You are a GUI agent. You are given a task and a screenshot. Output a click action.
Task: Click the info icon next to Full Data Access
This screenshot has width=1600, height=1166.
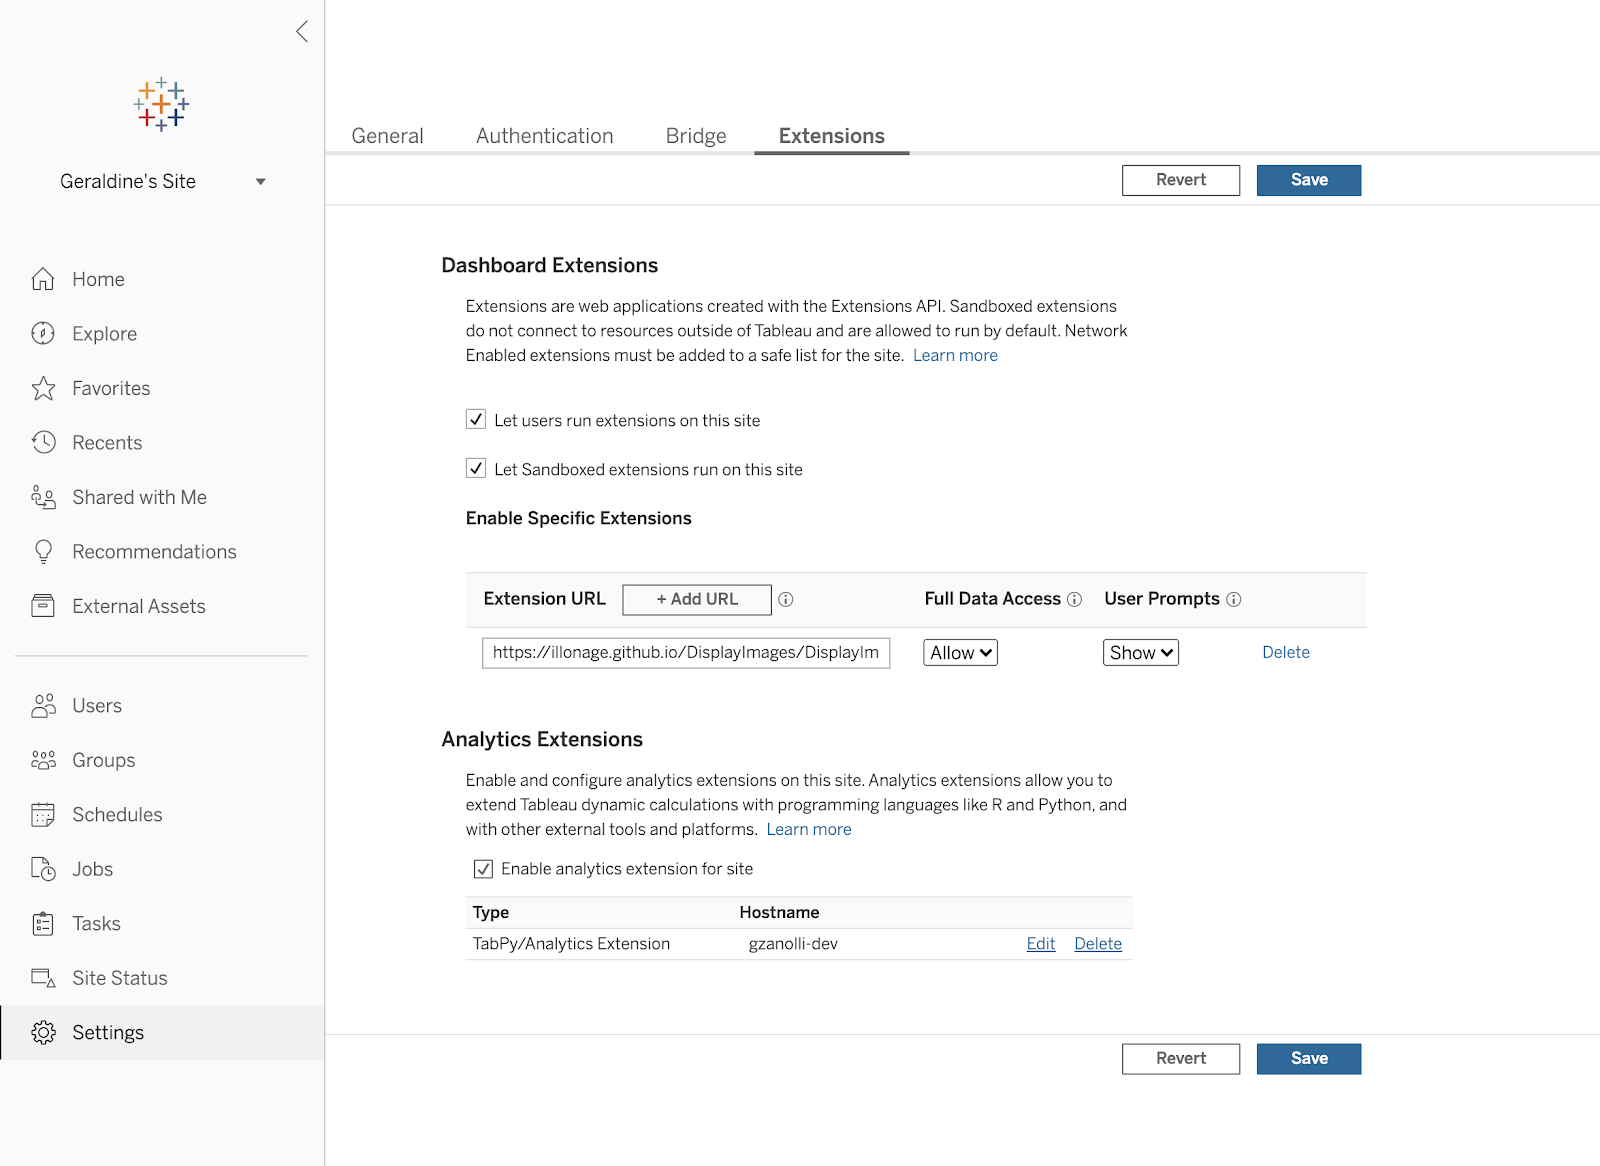tap(1074, 599)
